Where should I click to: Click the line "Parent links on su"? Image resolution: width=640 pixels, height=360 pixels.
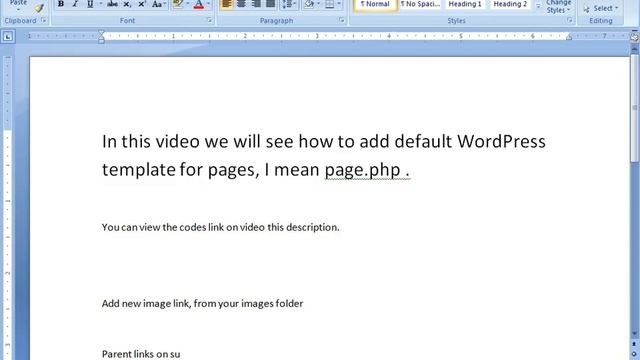click(x=141, y=354)
